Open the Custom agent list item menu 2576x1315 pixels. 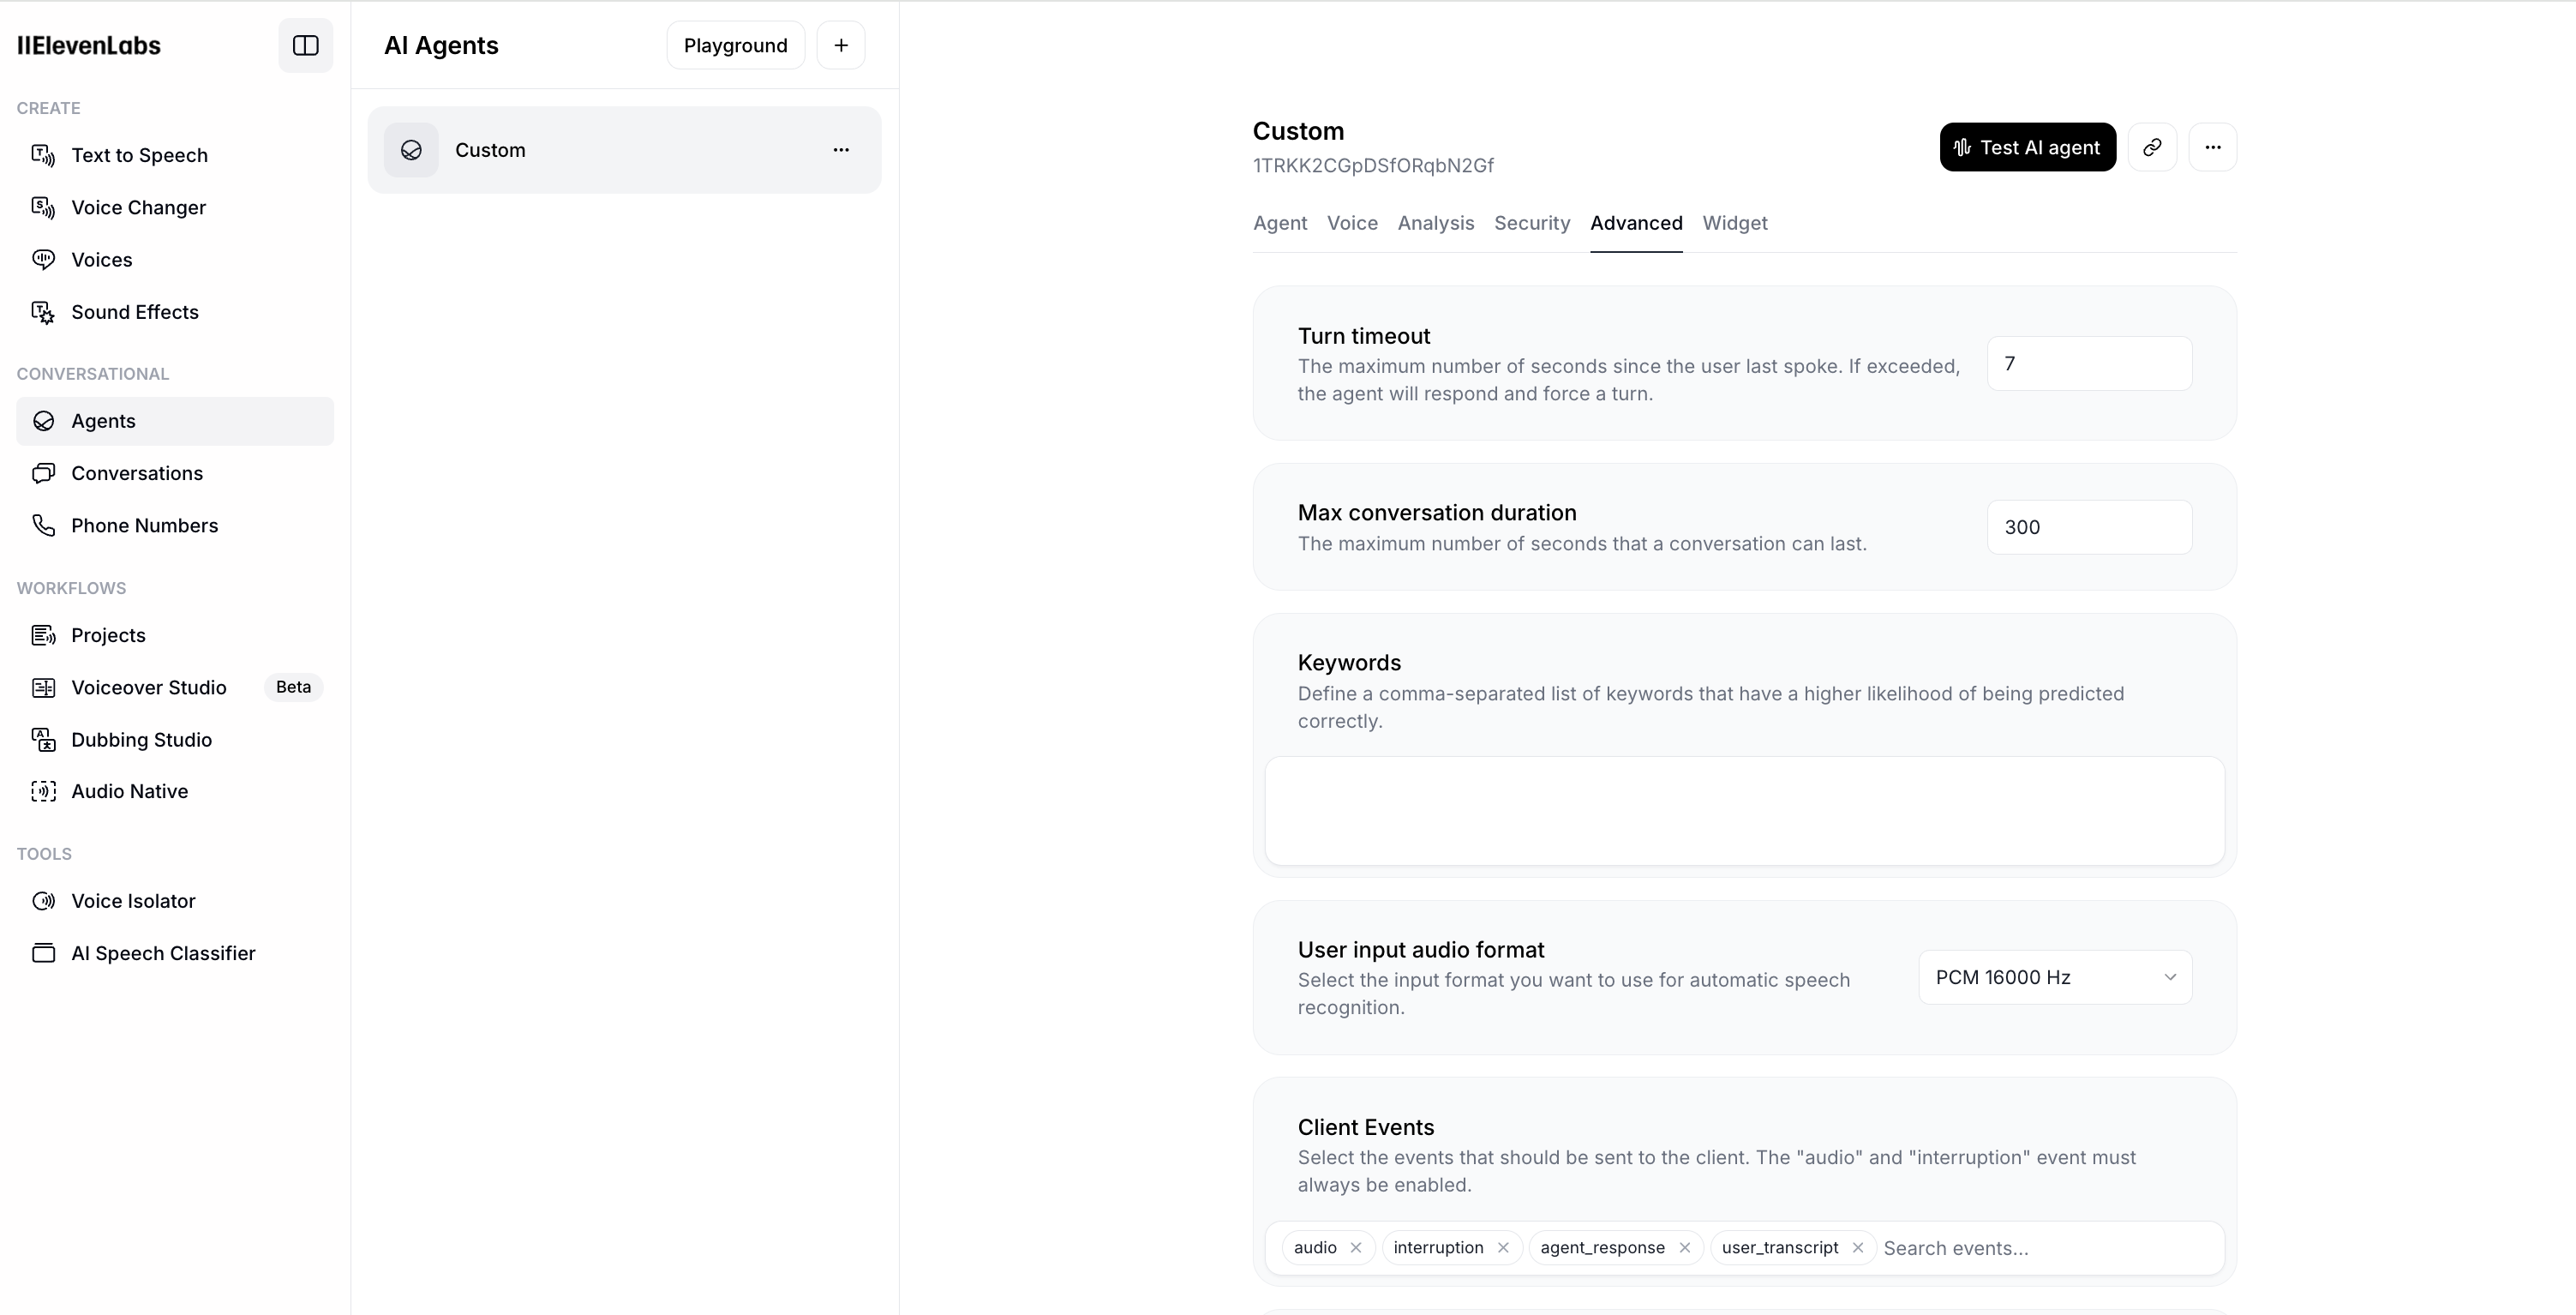tap(840, 150)
